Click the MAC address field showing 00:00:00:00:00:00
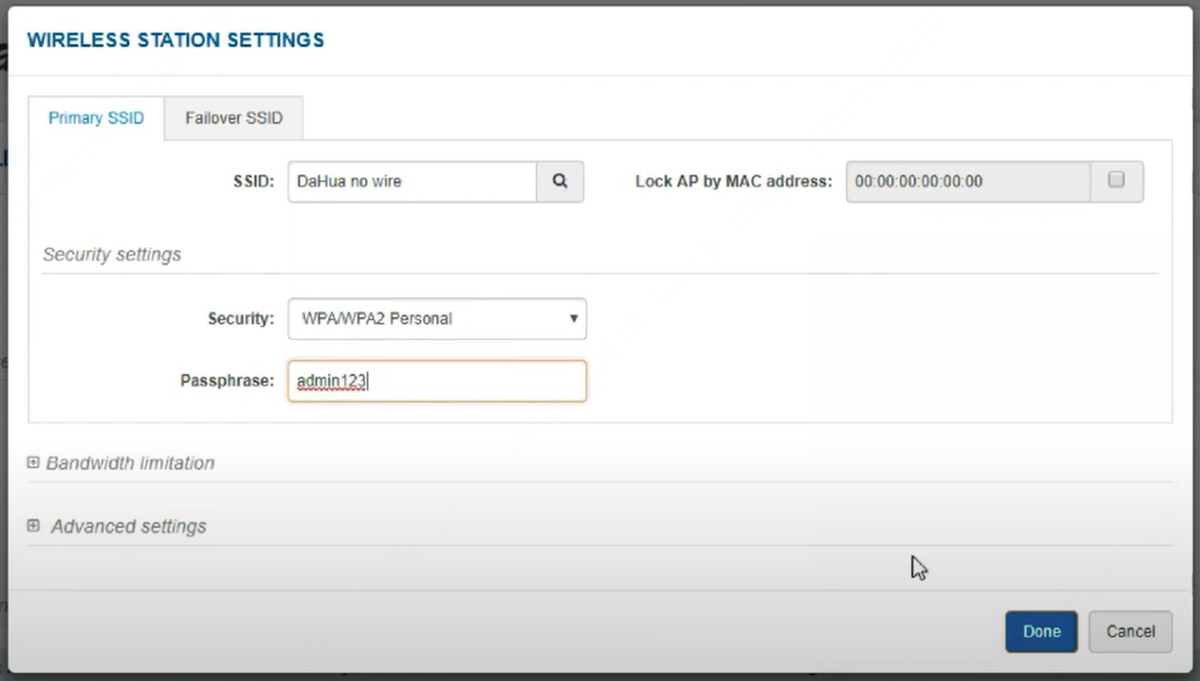 [967, 182]
